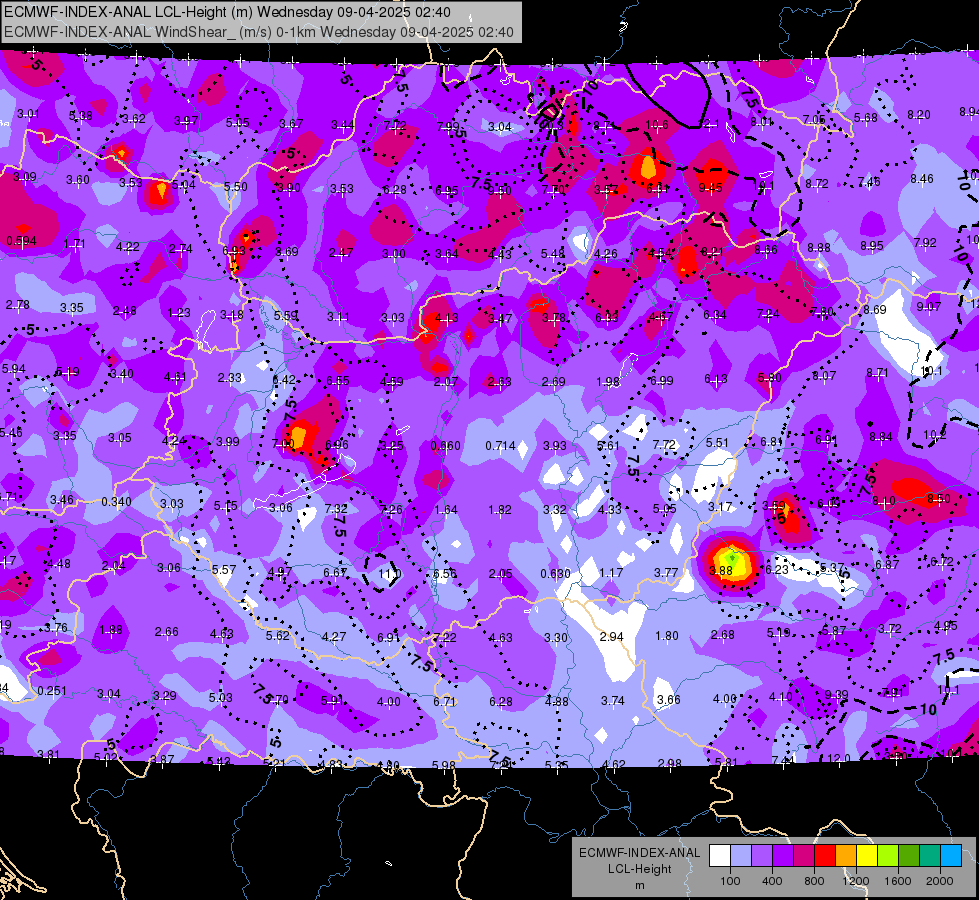Click the wind shear value 0.340
This screenshot has width=979, height=900.
pos(116,502)
